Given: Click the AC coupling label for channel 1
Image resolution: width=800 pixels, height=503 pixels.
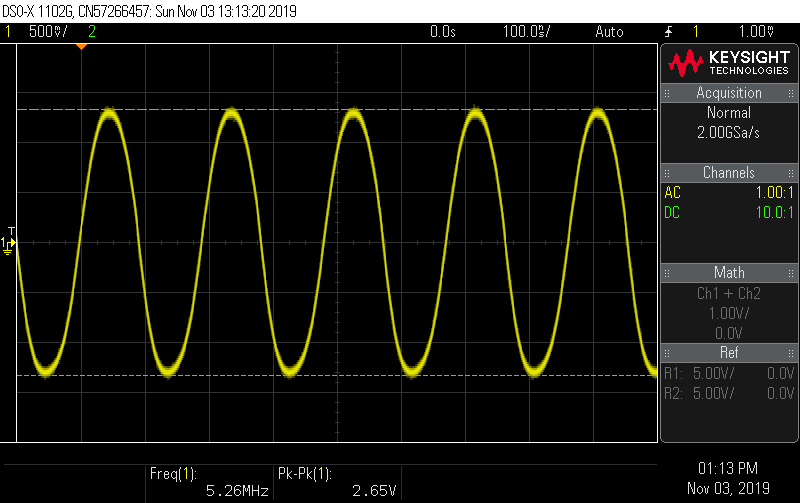Looking at the screenshot, I should coord(672,193).
